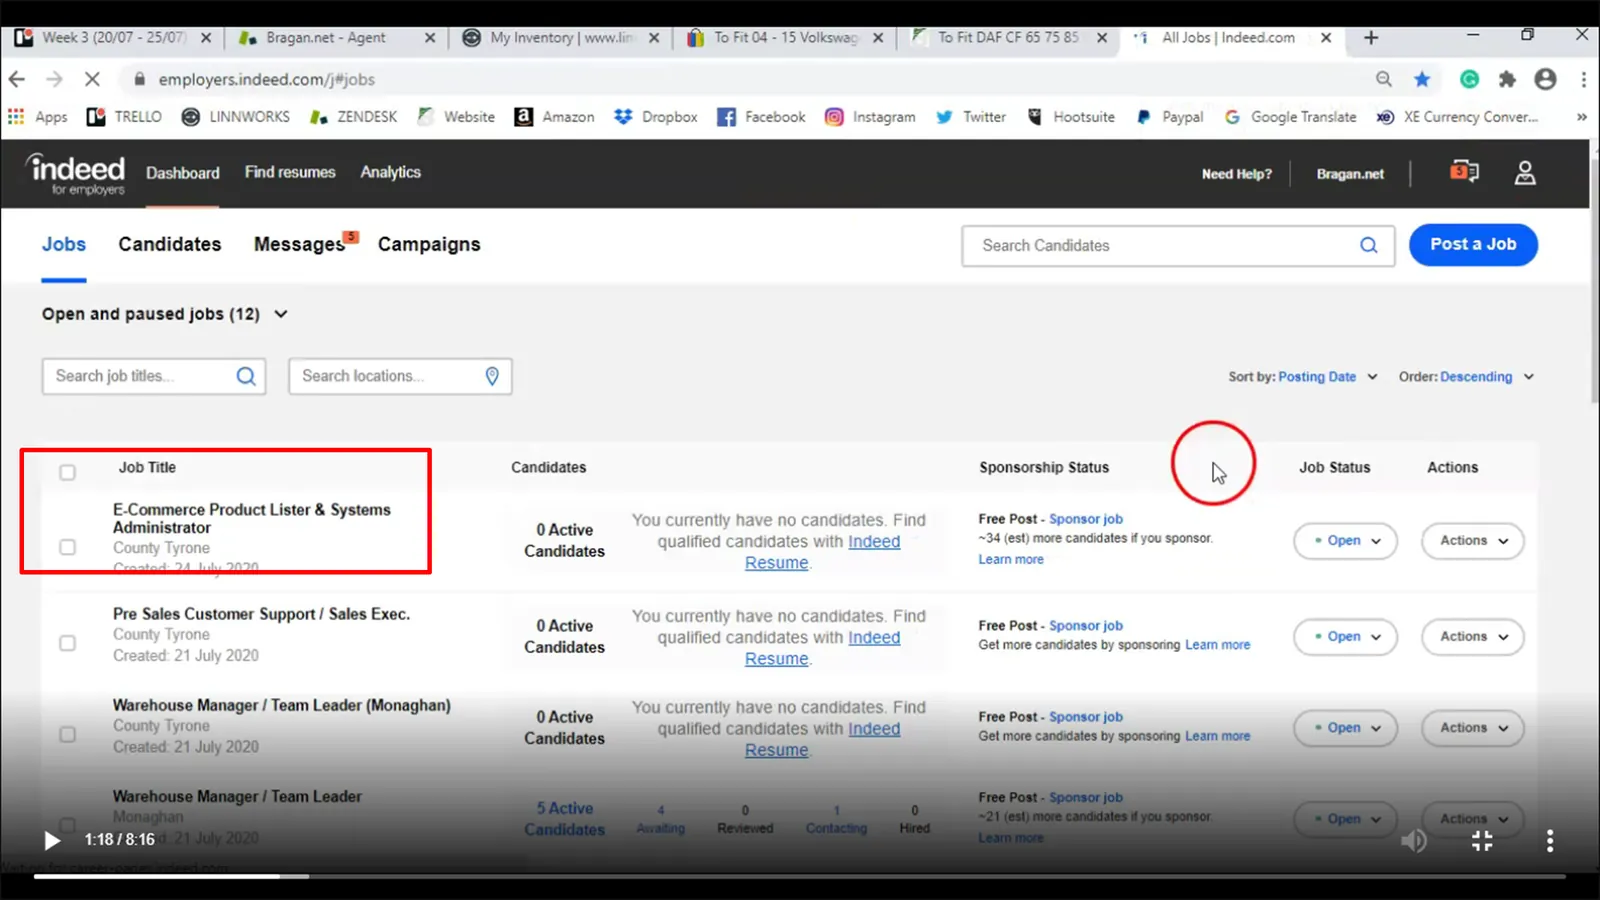The width and height of the screenshot is (1600, 900).
Task: Open the Chrome three-dot menu
Action: tap(1583, 79)
